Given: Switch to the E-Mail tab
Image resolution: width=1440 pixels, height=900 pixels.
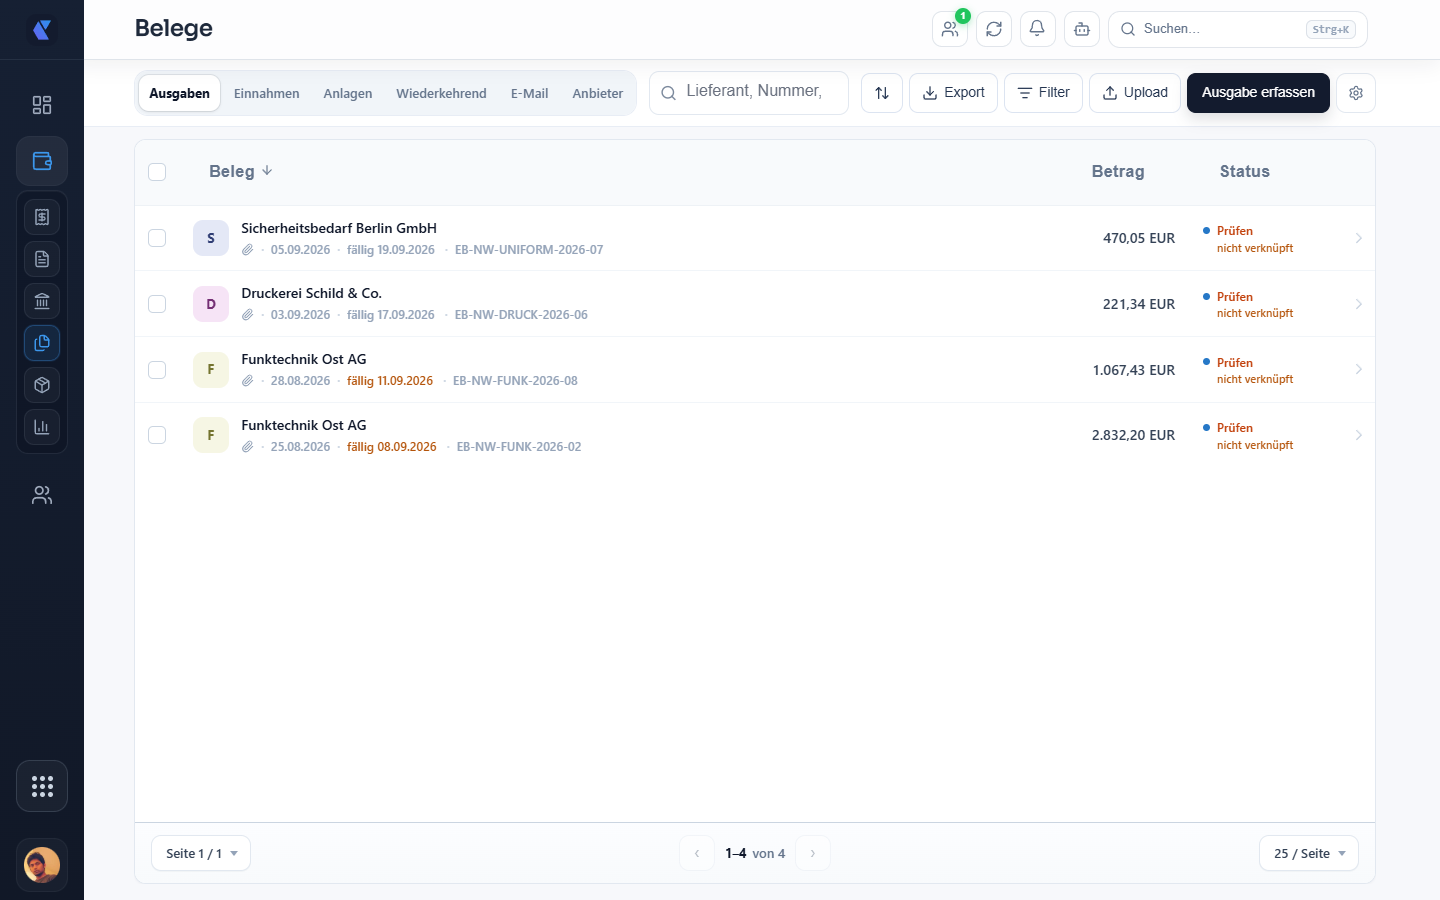Looking at the screenshot, I should pos(529,93).
